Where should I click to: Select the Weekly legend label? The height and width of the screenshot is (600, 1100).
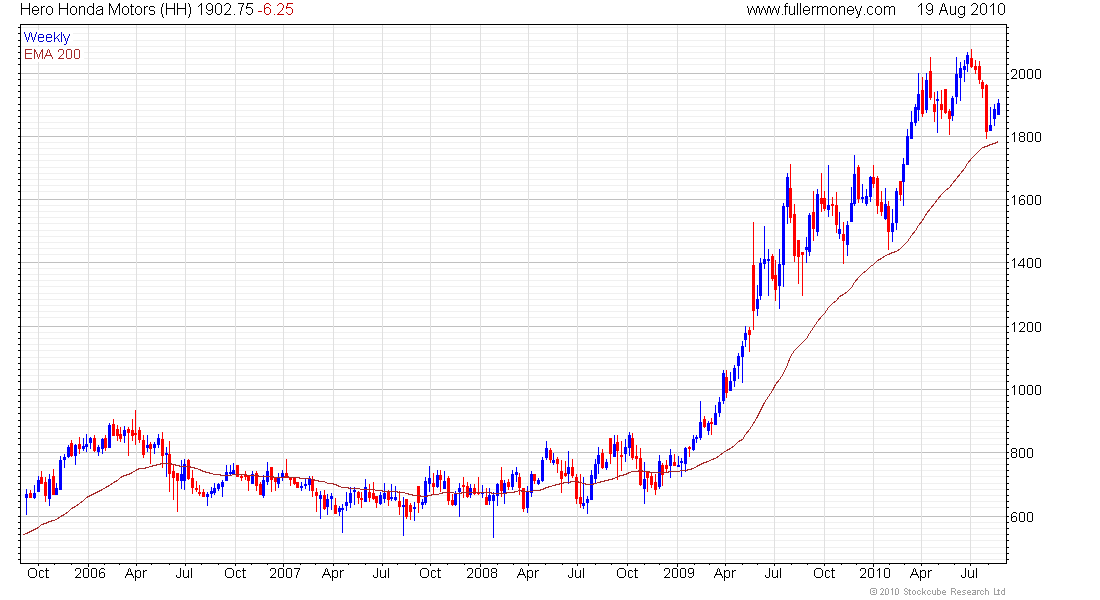(x=47, y=37)
